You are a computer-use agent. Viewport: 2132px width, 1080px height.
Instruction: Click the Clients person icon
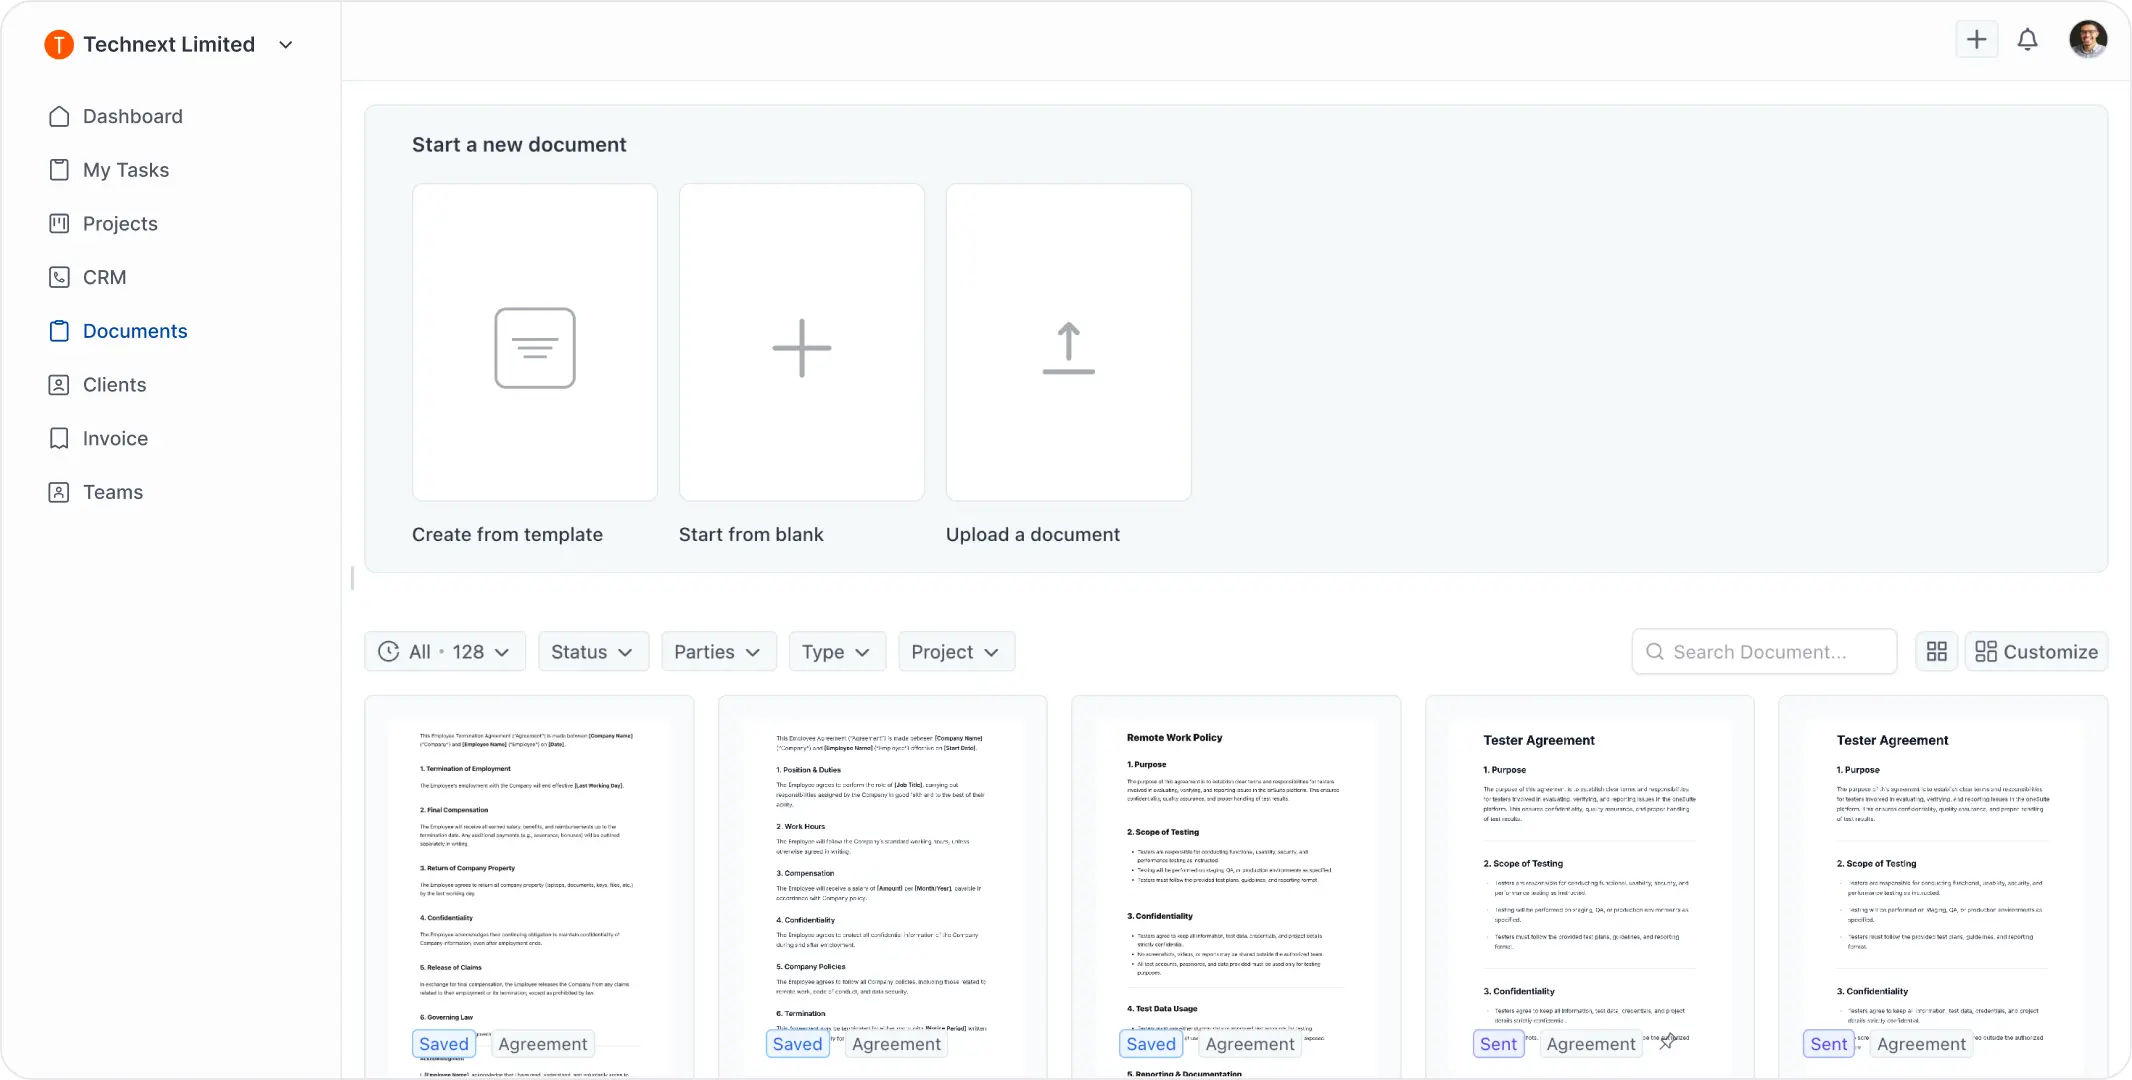tap(59, 385)
